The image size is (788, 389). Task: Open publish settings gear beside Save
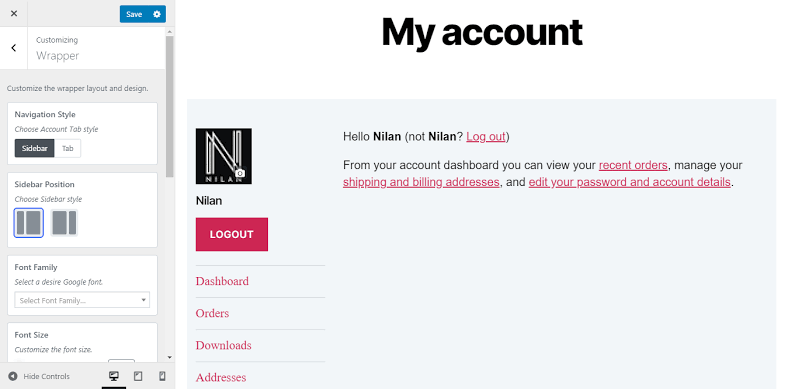coord(157,14)
